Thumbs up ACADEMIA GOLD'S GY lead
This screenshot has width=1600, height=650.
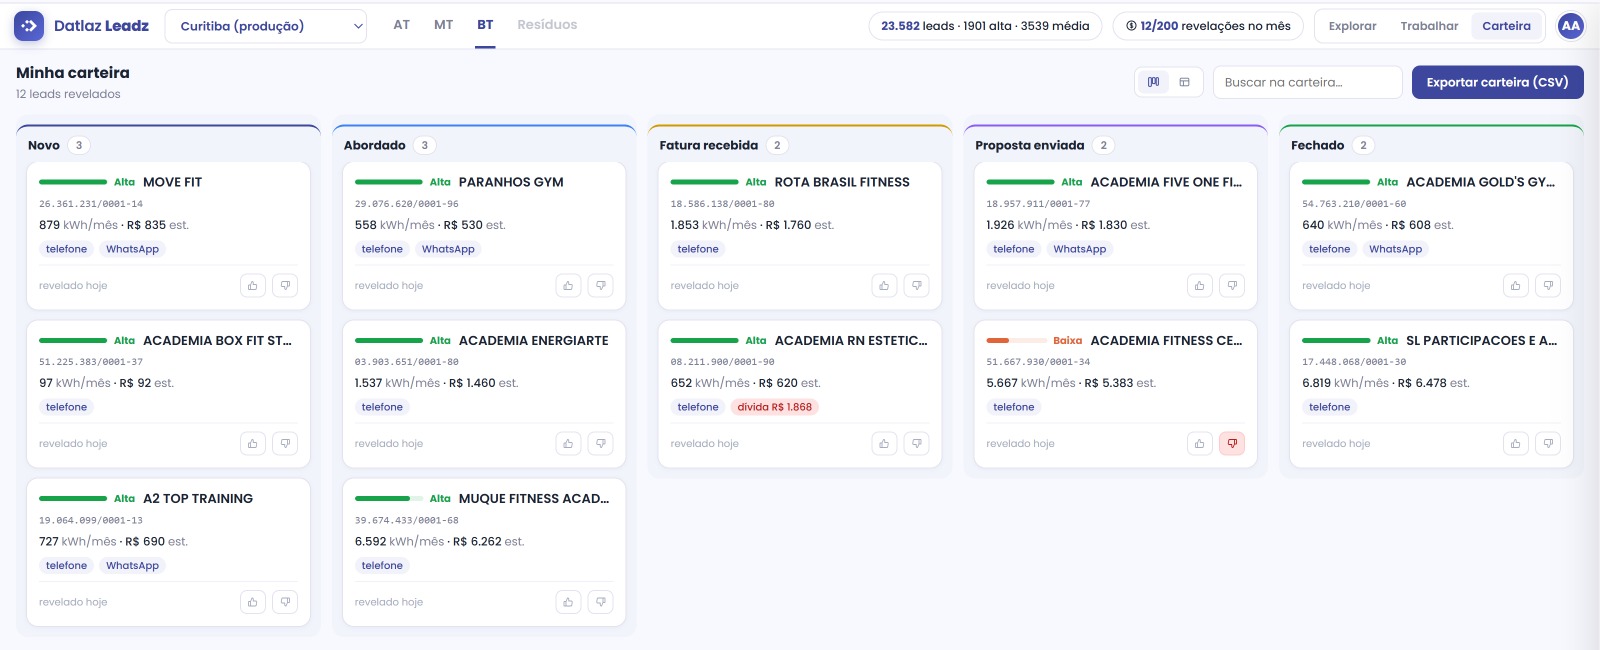(1516, 286)
